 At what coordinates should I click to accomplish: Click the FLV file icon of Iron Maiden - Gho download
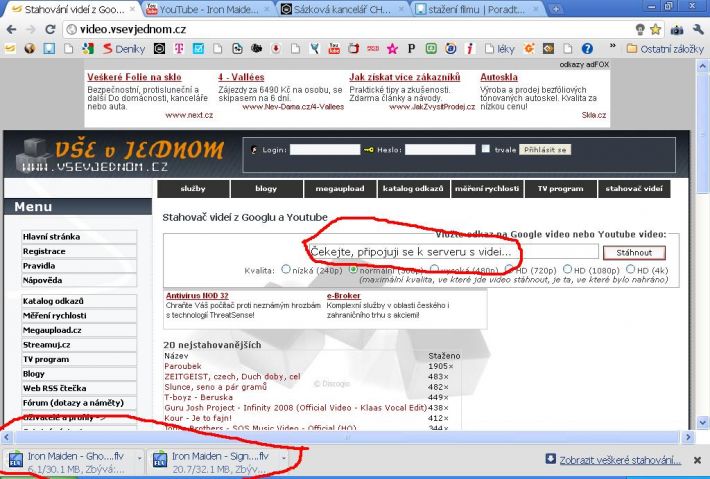click(x=16, y=460)
